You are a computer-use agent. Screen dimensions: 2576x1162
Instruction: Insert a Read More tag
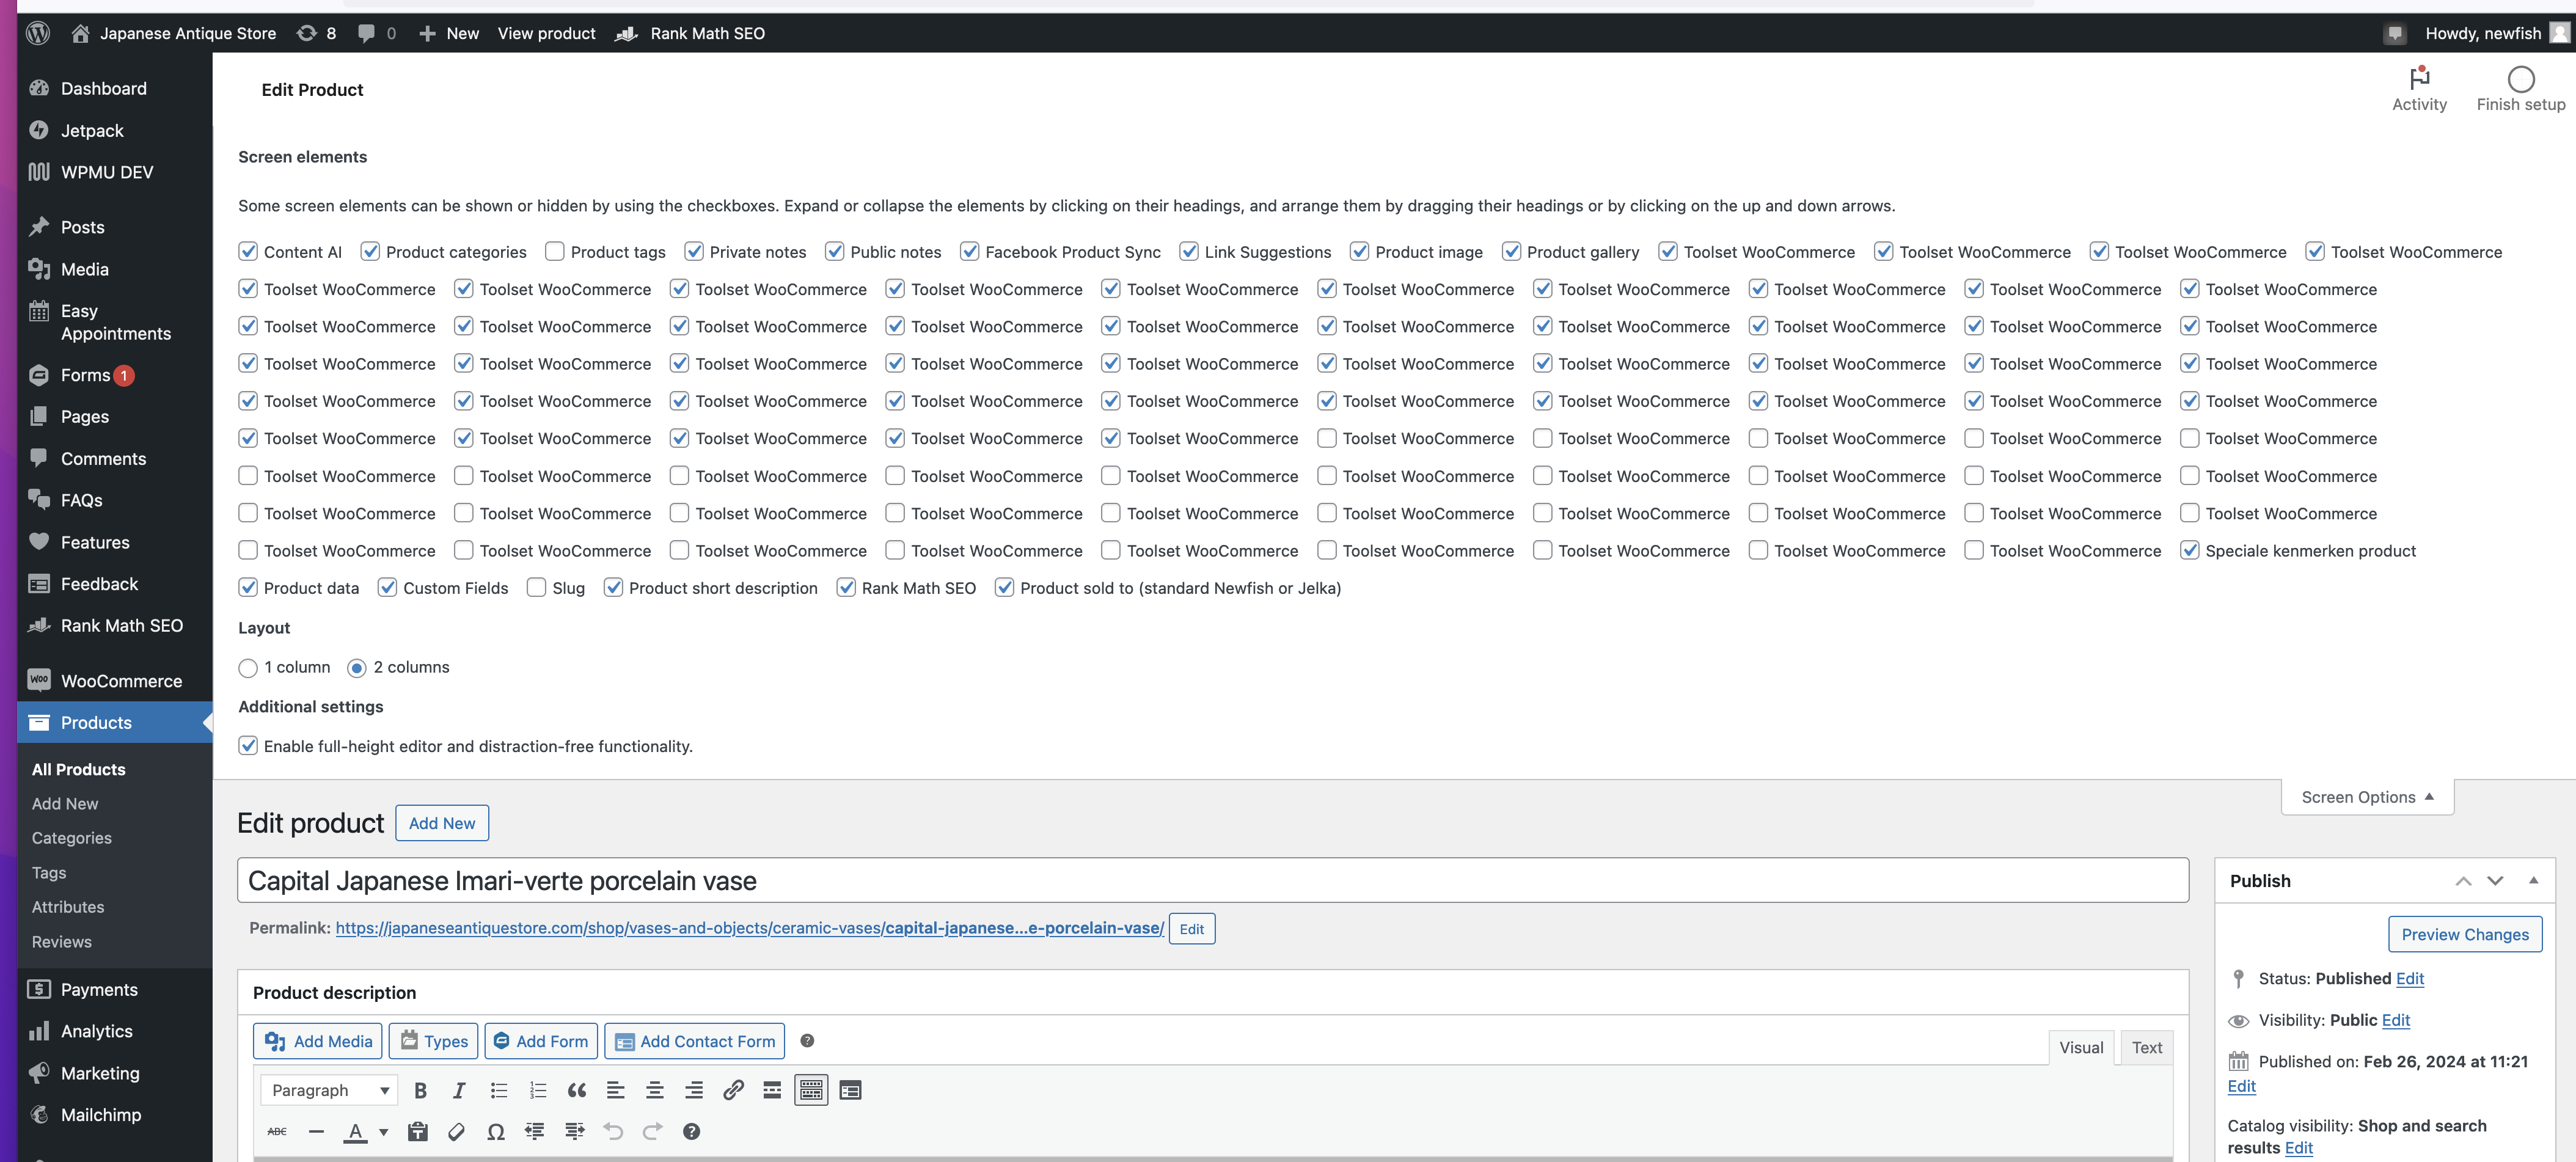click(x=772, y=1090)
